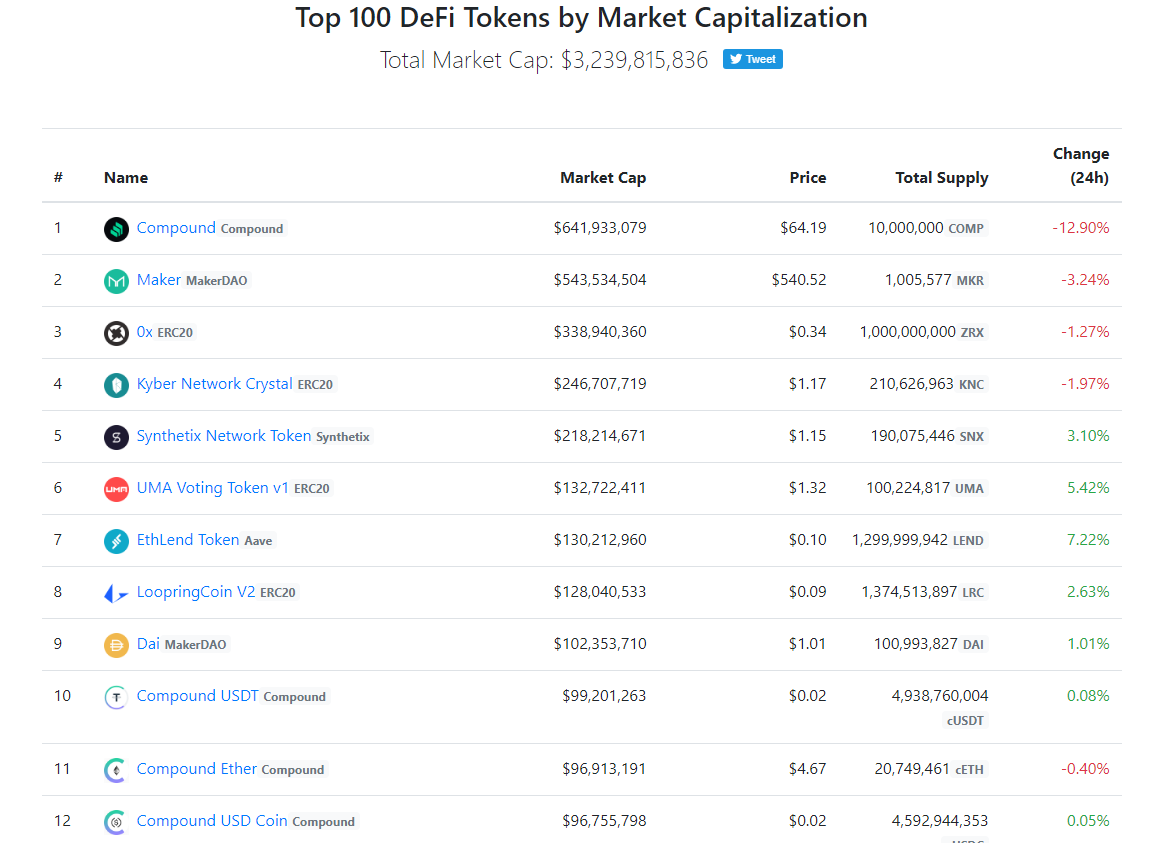Screen dimensions: 1176x843
Task: Click the Change (24h) column header
Action: pyautogui.click(x=1081, y=166)
